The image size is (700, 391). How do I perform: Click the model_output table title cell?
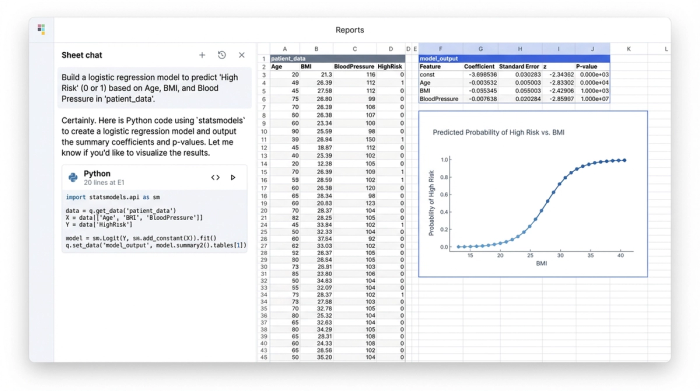514,58
